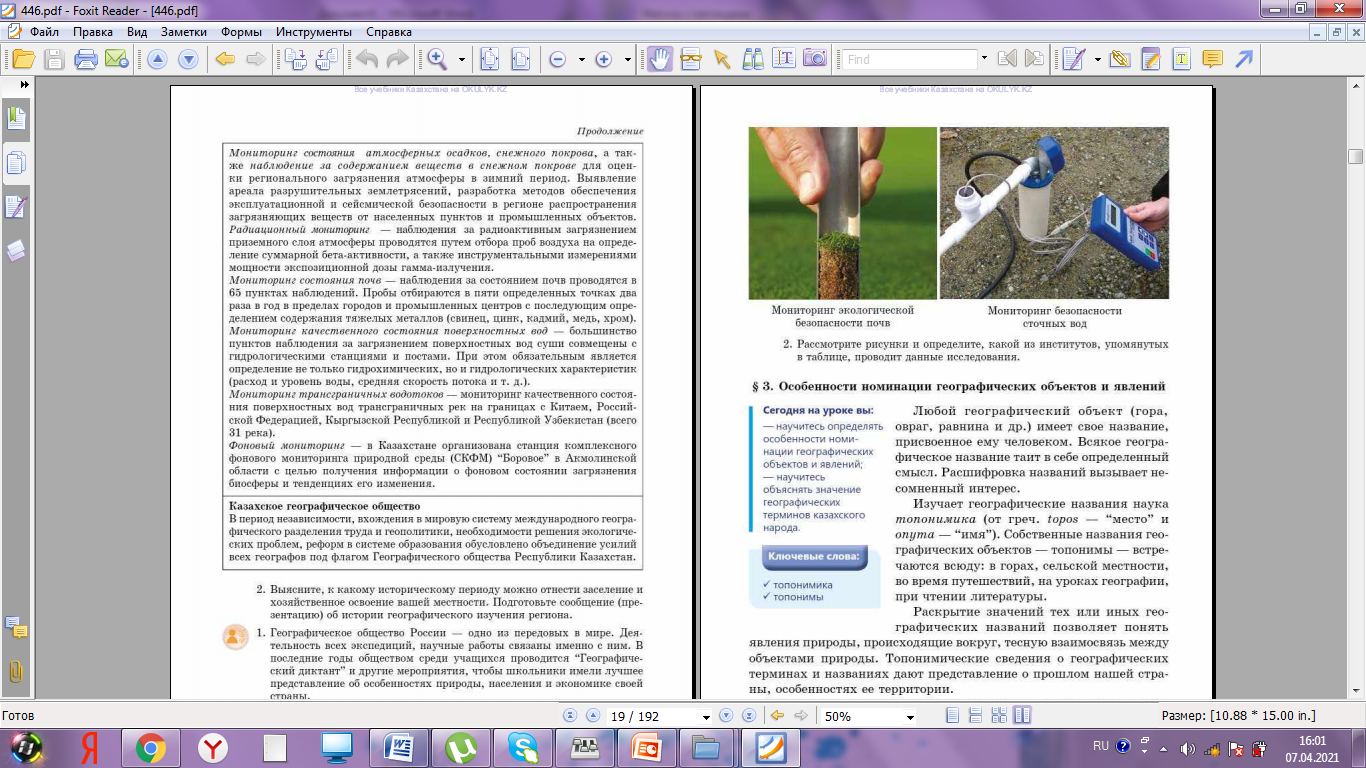Screen dimensions: 1366x768
Task: Open the Правка menu
Action: click(x=92, y=32)
